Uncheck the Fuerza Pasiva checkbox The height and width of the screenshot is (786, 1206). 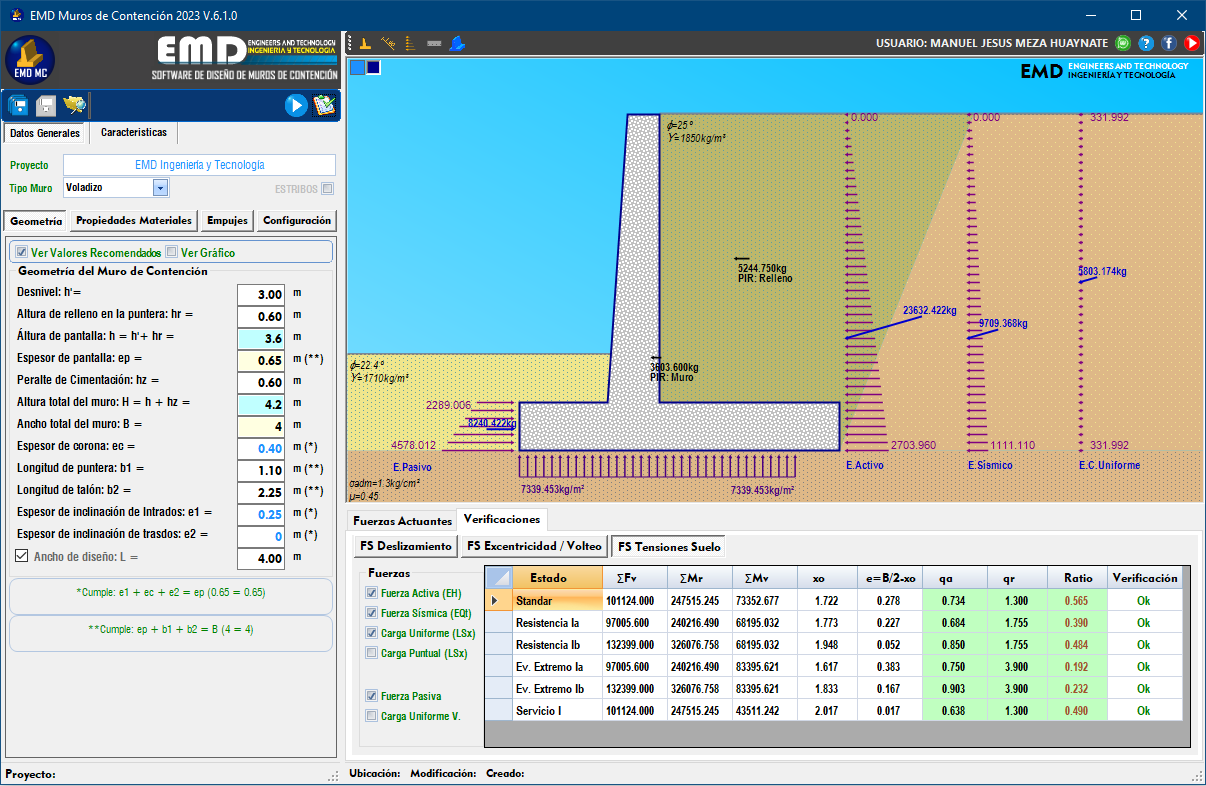pos(372,696)
